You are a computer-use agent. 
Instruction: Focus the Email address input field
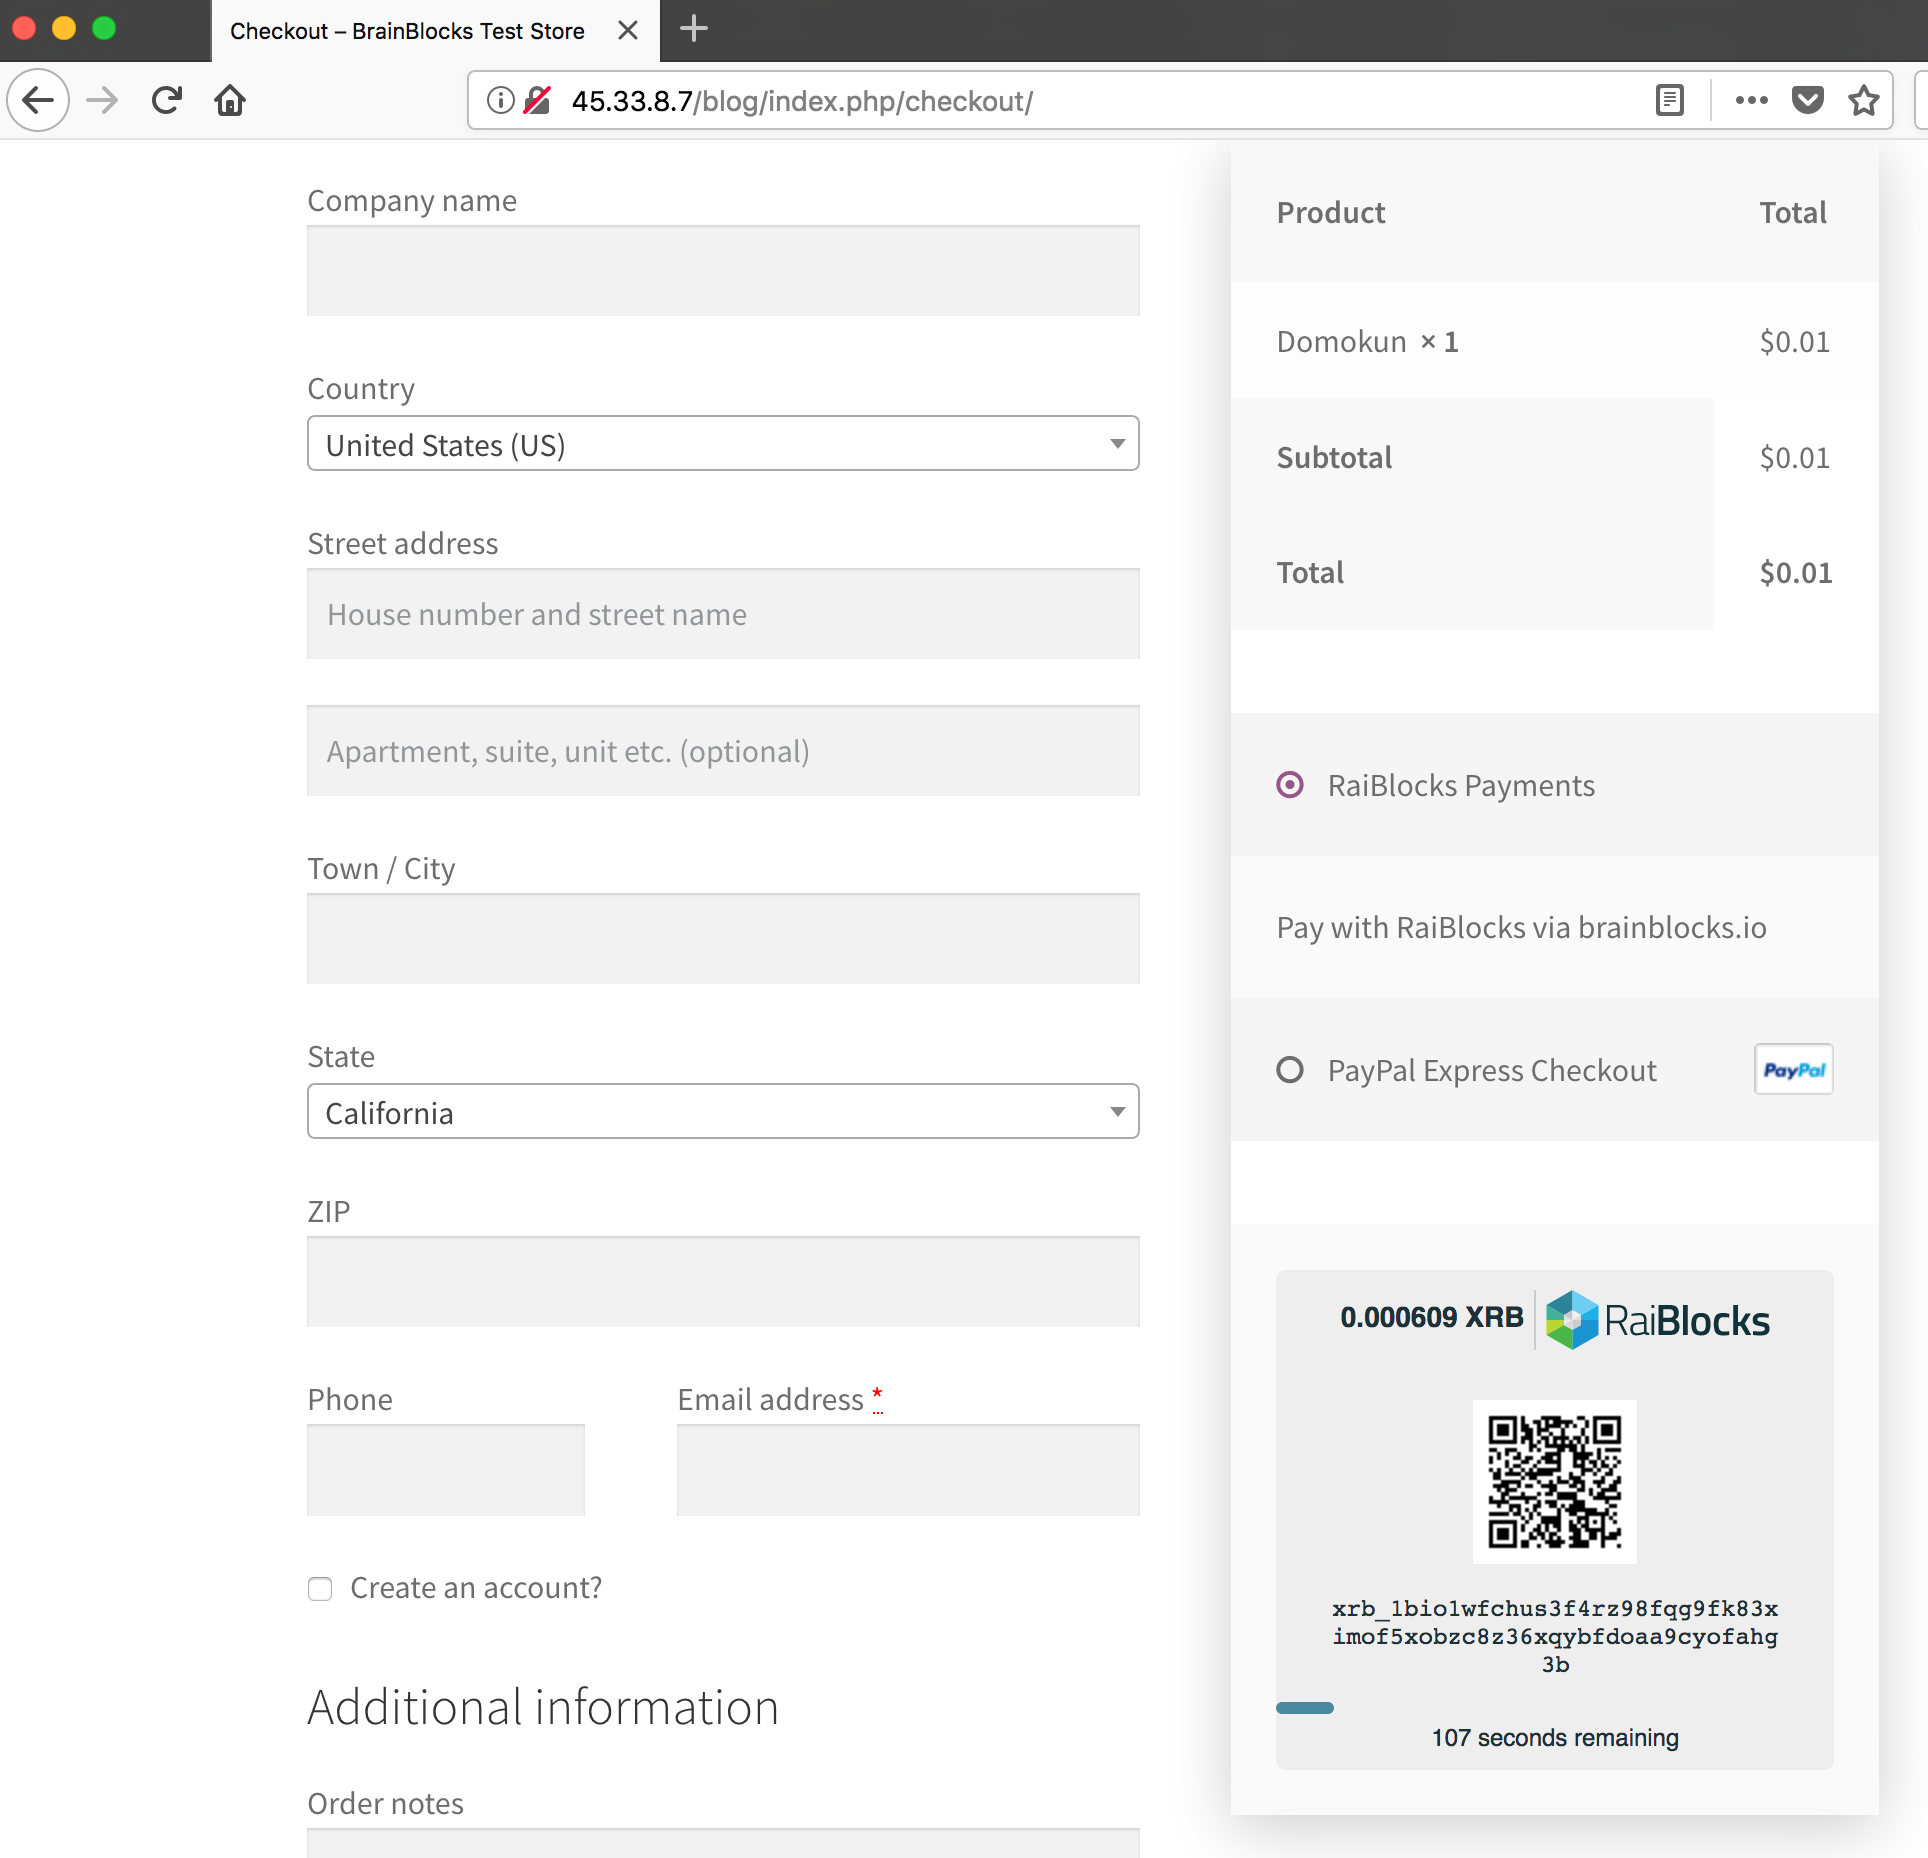coord(907,1470)
